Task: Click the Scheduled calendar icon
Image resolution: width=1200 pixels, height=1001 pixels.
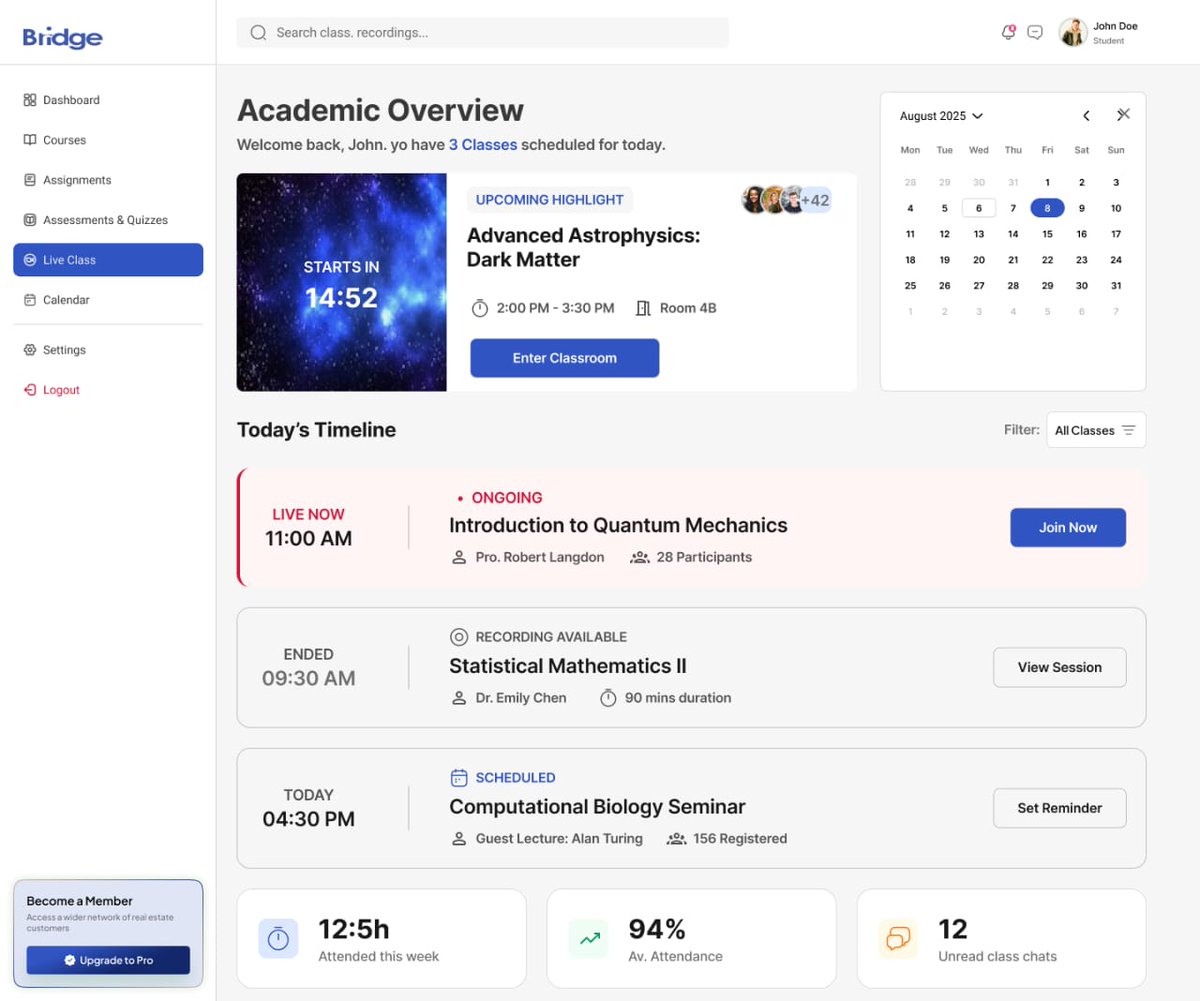Action: coord(459,777)
